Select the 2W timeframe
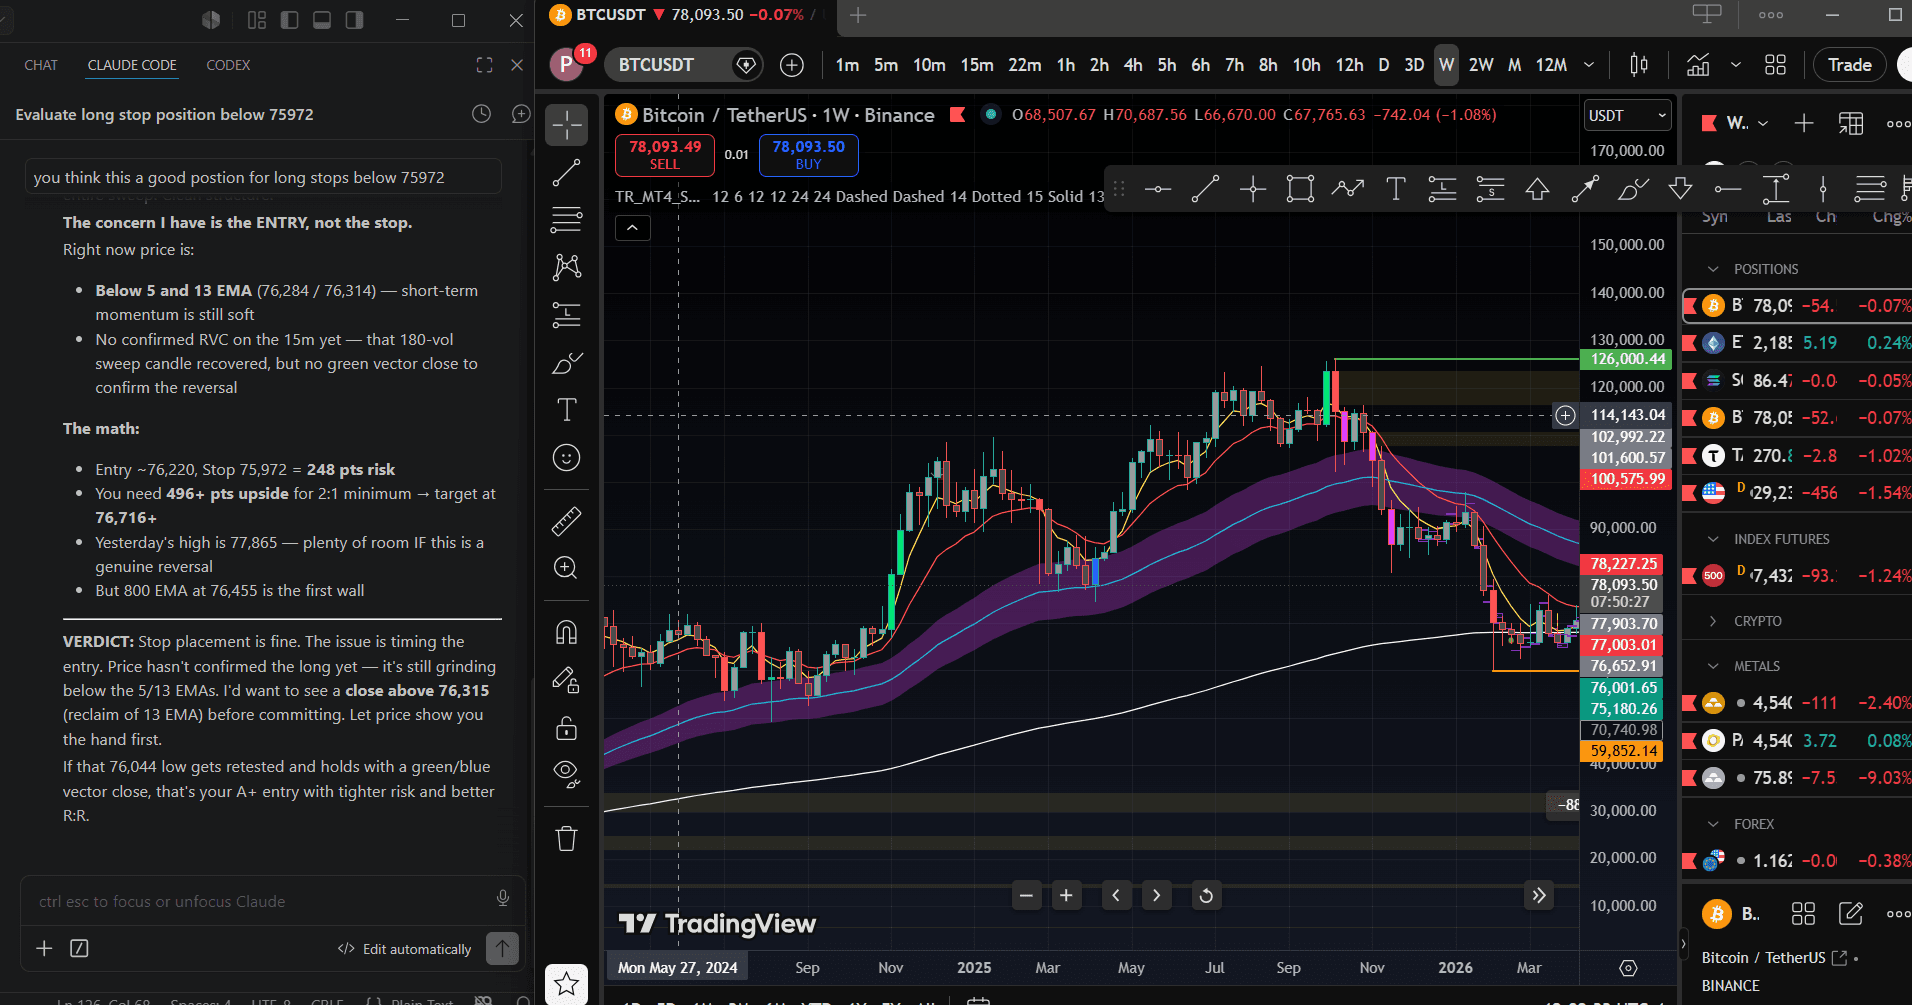 1481,65
